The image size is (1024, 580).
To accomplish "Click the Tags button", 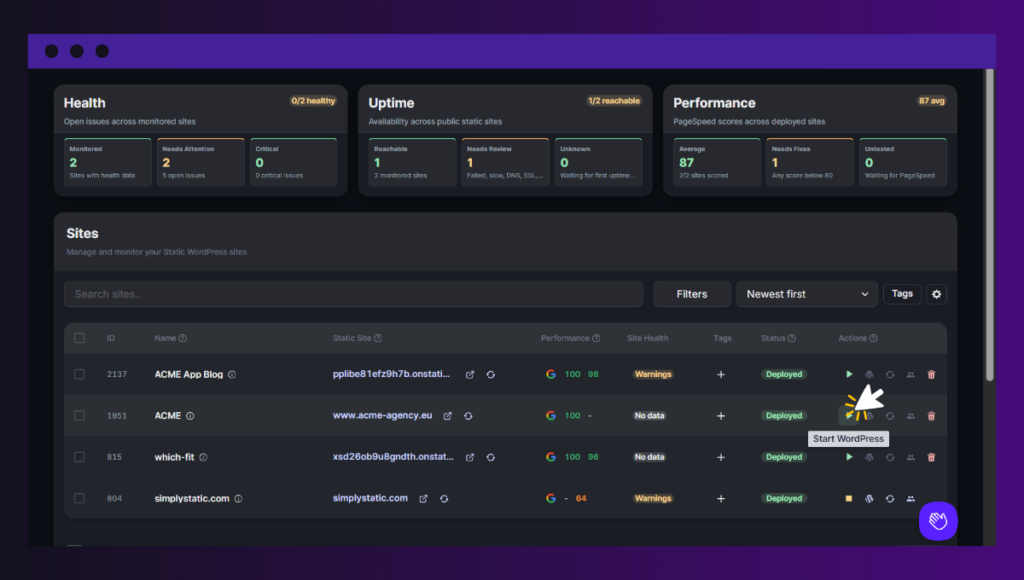I will tap(902, 294).
